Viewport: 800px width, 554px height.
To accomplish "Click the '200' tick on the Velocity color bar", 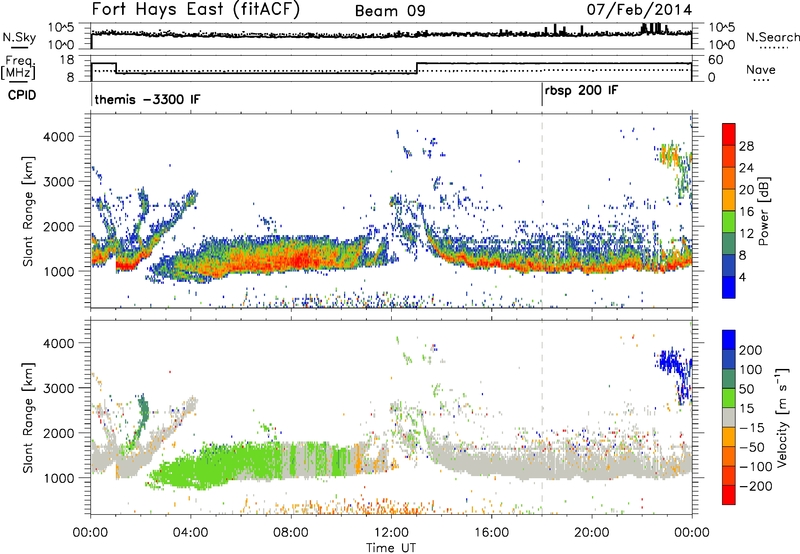I will click(x=751, y=350).
